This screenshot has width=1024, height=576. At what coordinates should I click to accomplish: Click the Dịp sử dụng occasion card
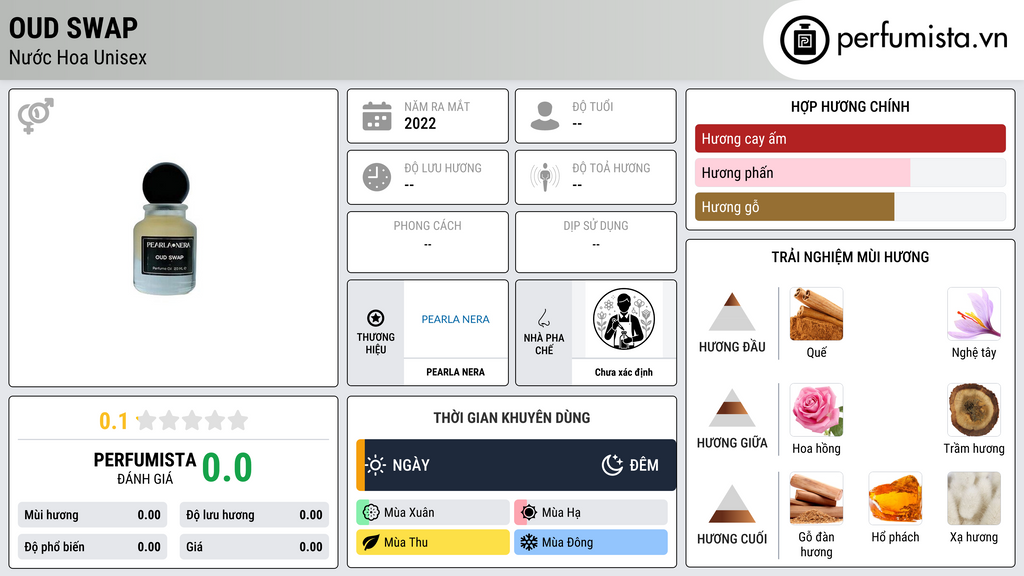point(596,242)
